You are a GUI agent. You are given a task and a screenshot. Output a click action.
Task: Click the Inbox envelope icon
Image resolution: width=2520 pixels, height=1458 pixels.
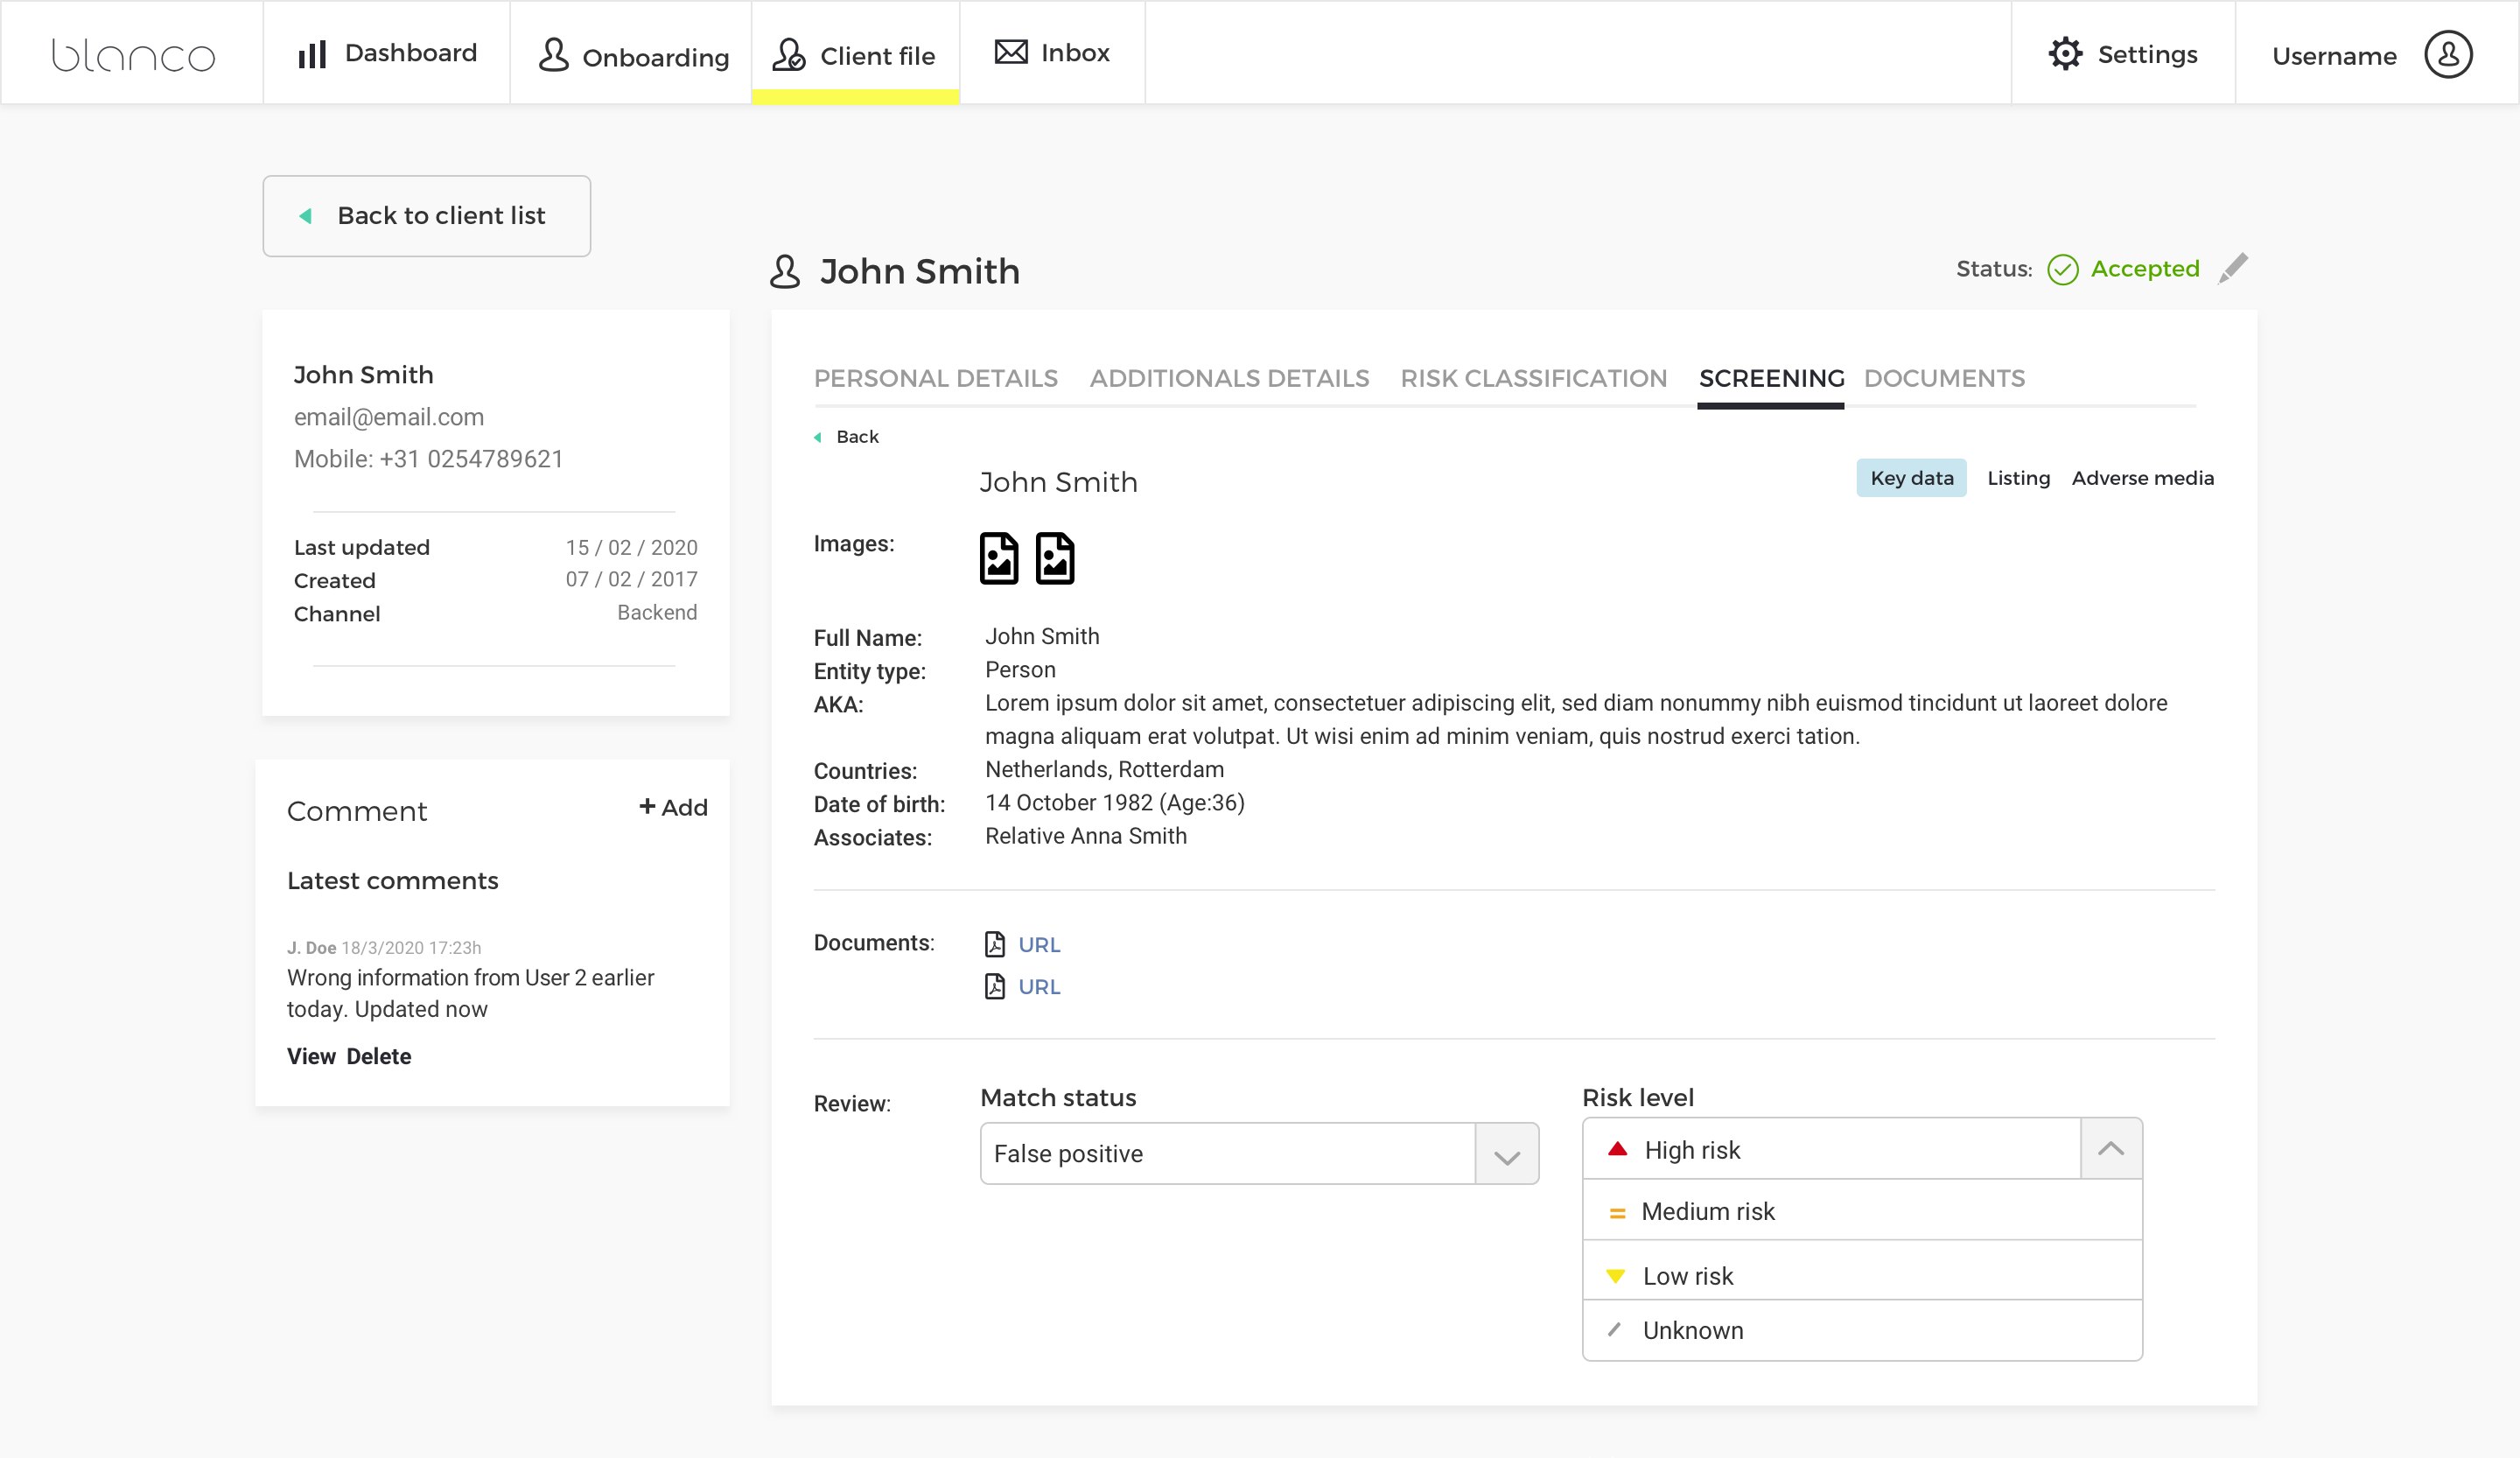coord(1010,52)
